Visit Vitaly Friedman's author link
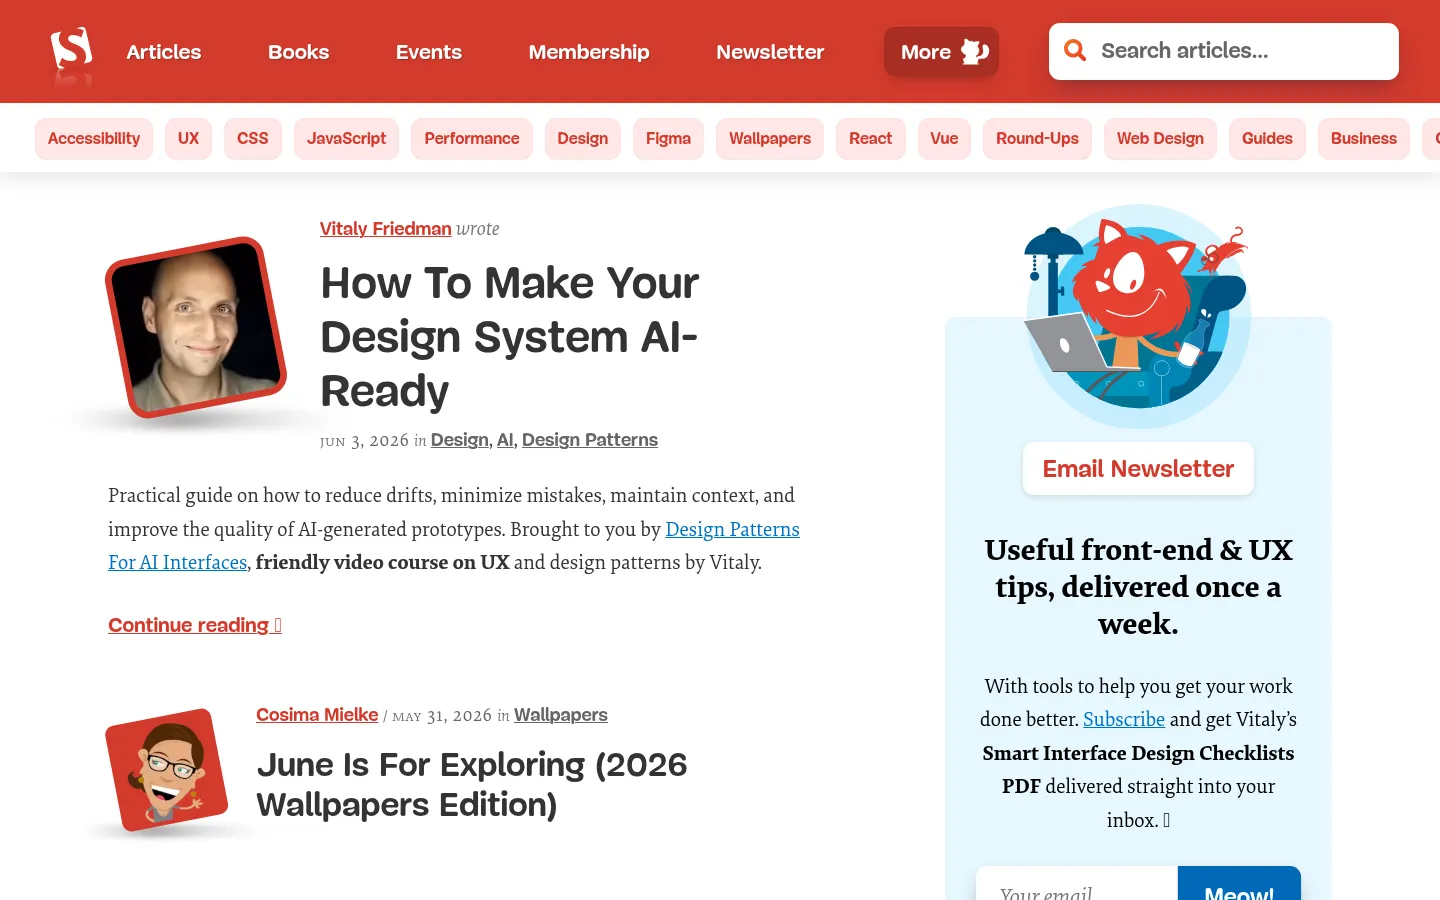The width and height of the screenshot is (1440, 900). pos(386,229)
